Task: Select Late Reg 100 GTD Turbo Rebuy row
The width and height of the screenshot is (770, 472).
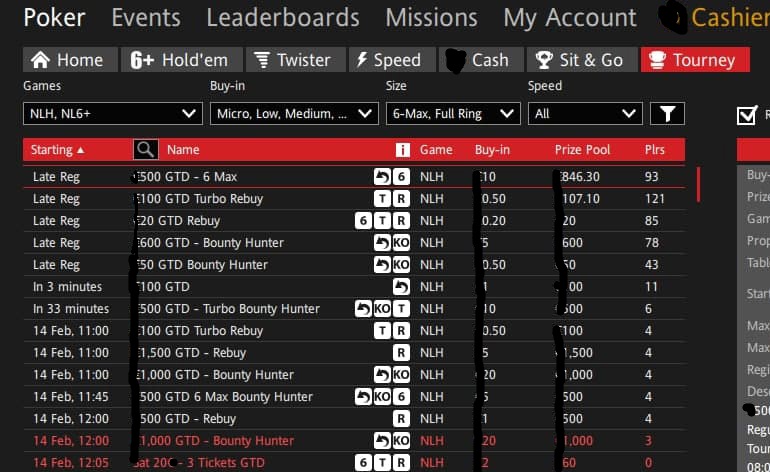Action: [354, 198]
